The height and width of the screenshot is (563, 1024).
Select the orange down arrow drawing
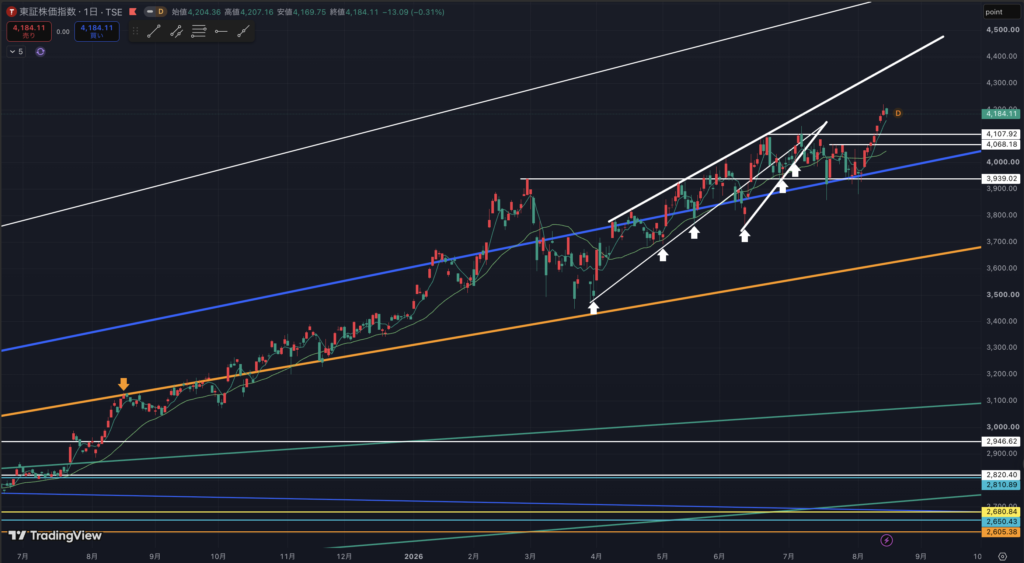pos(123,384)
